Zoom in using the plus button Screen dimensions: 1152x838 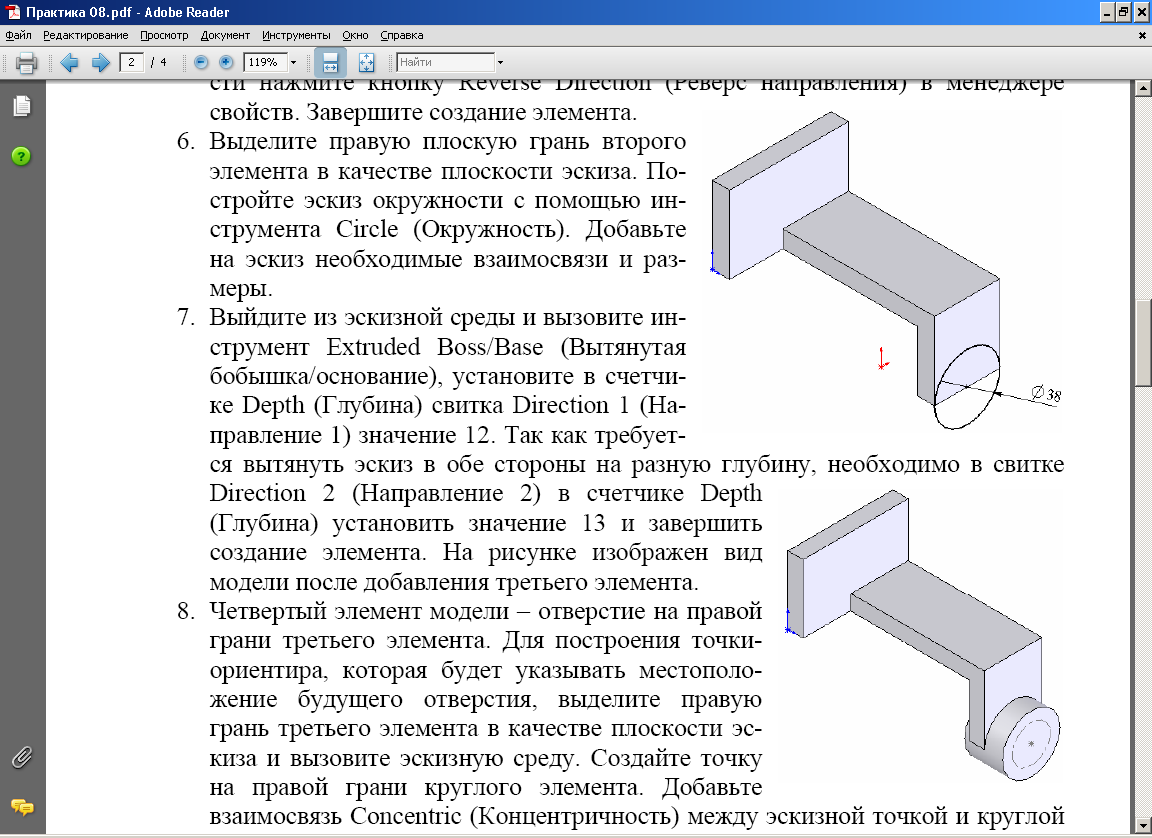tap(225, 63)
